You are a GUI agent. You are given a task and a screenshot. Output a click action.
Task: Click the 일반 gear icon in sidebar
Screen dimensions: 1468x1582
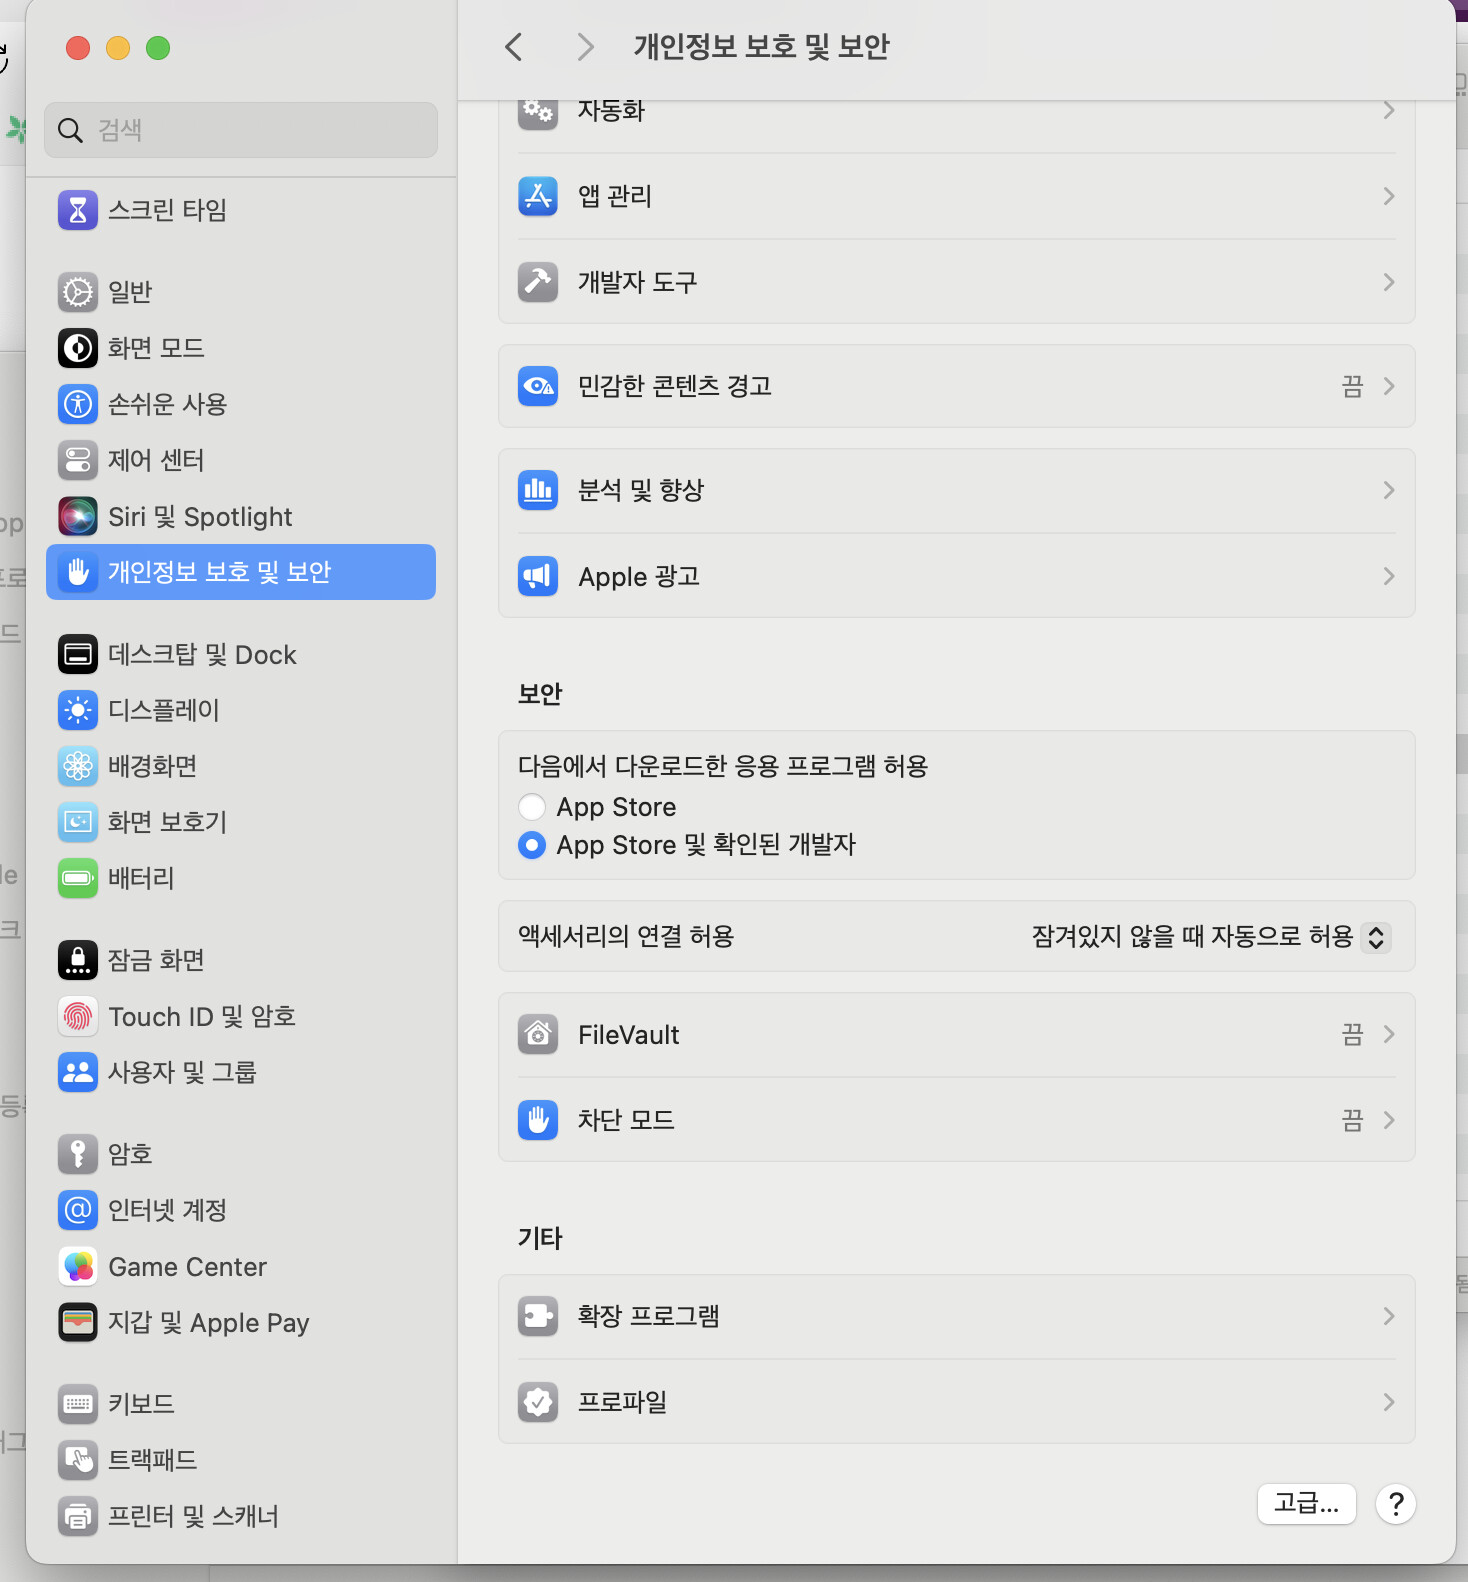pos(78,292)
